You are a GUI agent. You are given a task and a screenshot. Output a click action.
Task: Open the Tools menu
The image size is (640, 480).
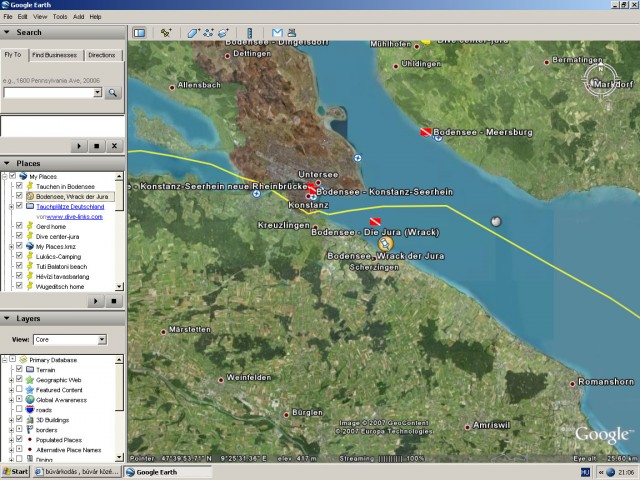tap(60, 17)
